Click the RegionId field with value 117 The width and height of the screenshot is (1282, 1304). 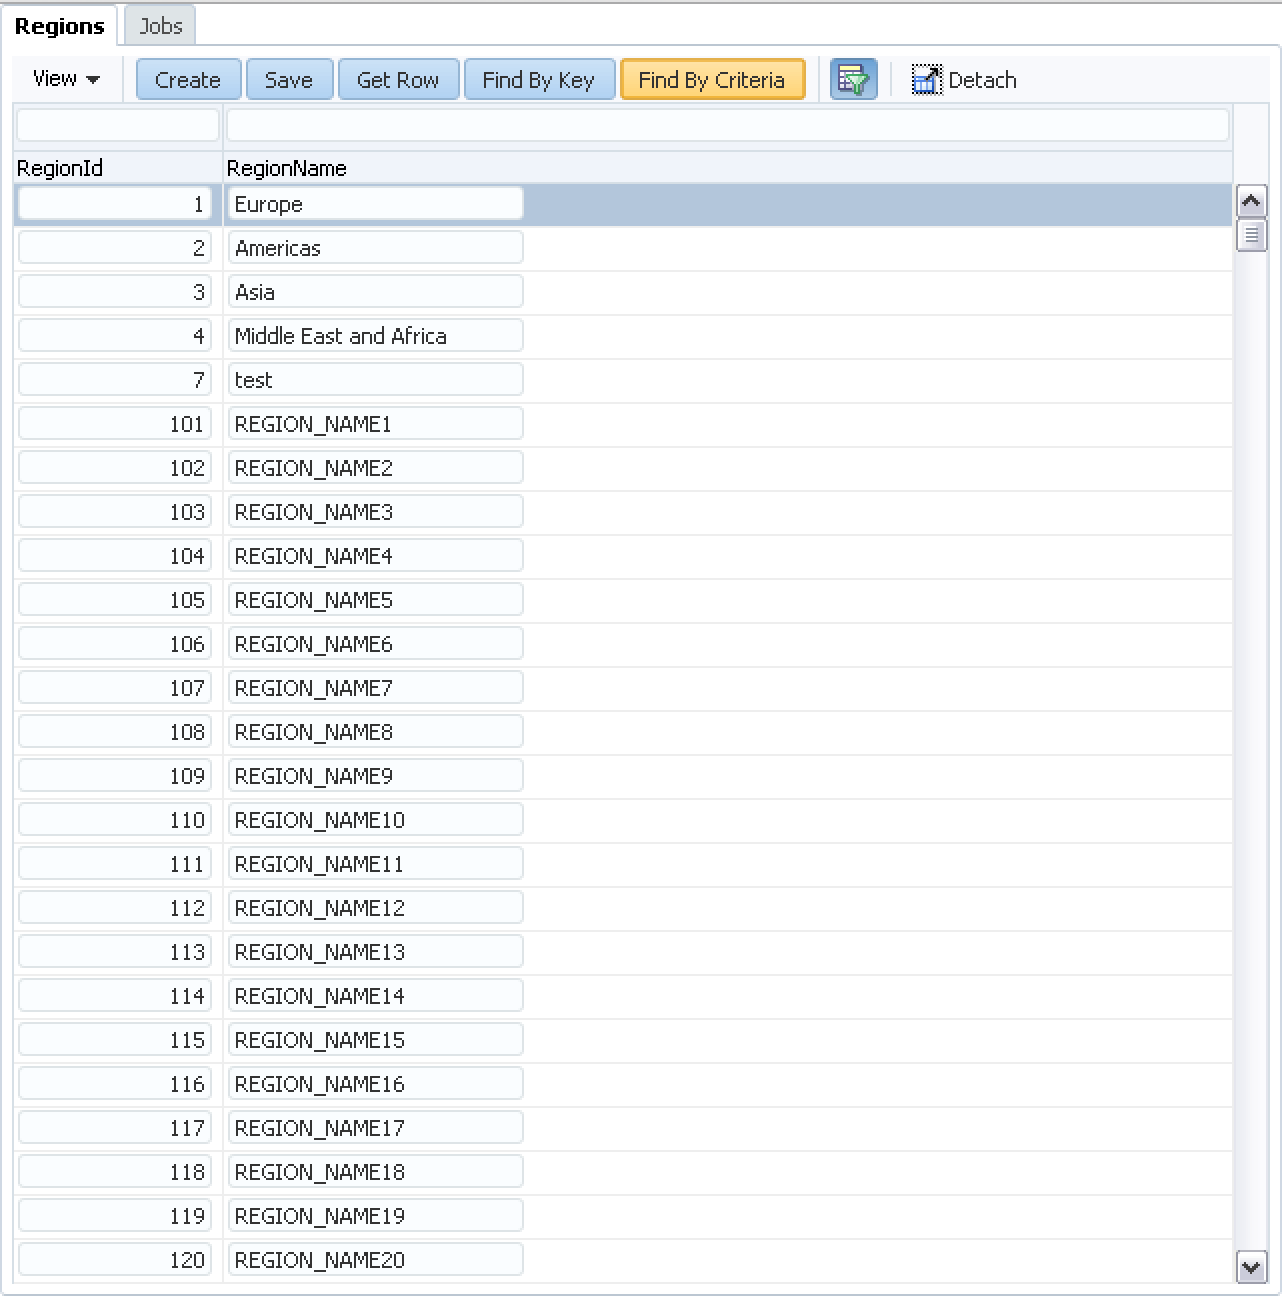click(115, 1128)
